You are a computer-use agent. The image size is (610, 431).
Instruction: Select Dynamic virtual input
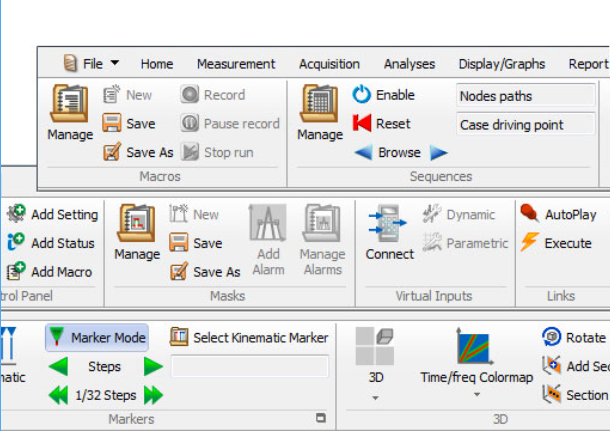pyautogui.click(x=459, y=214)
